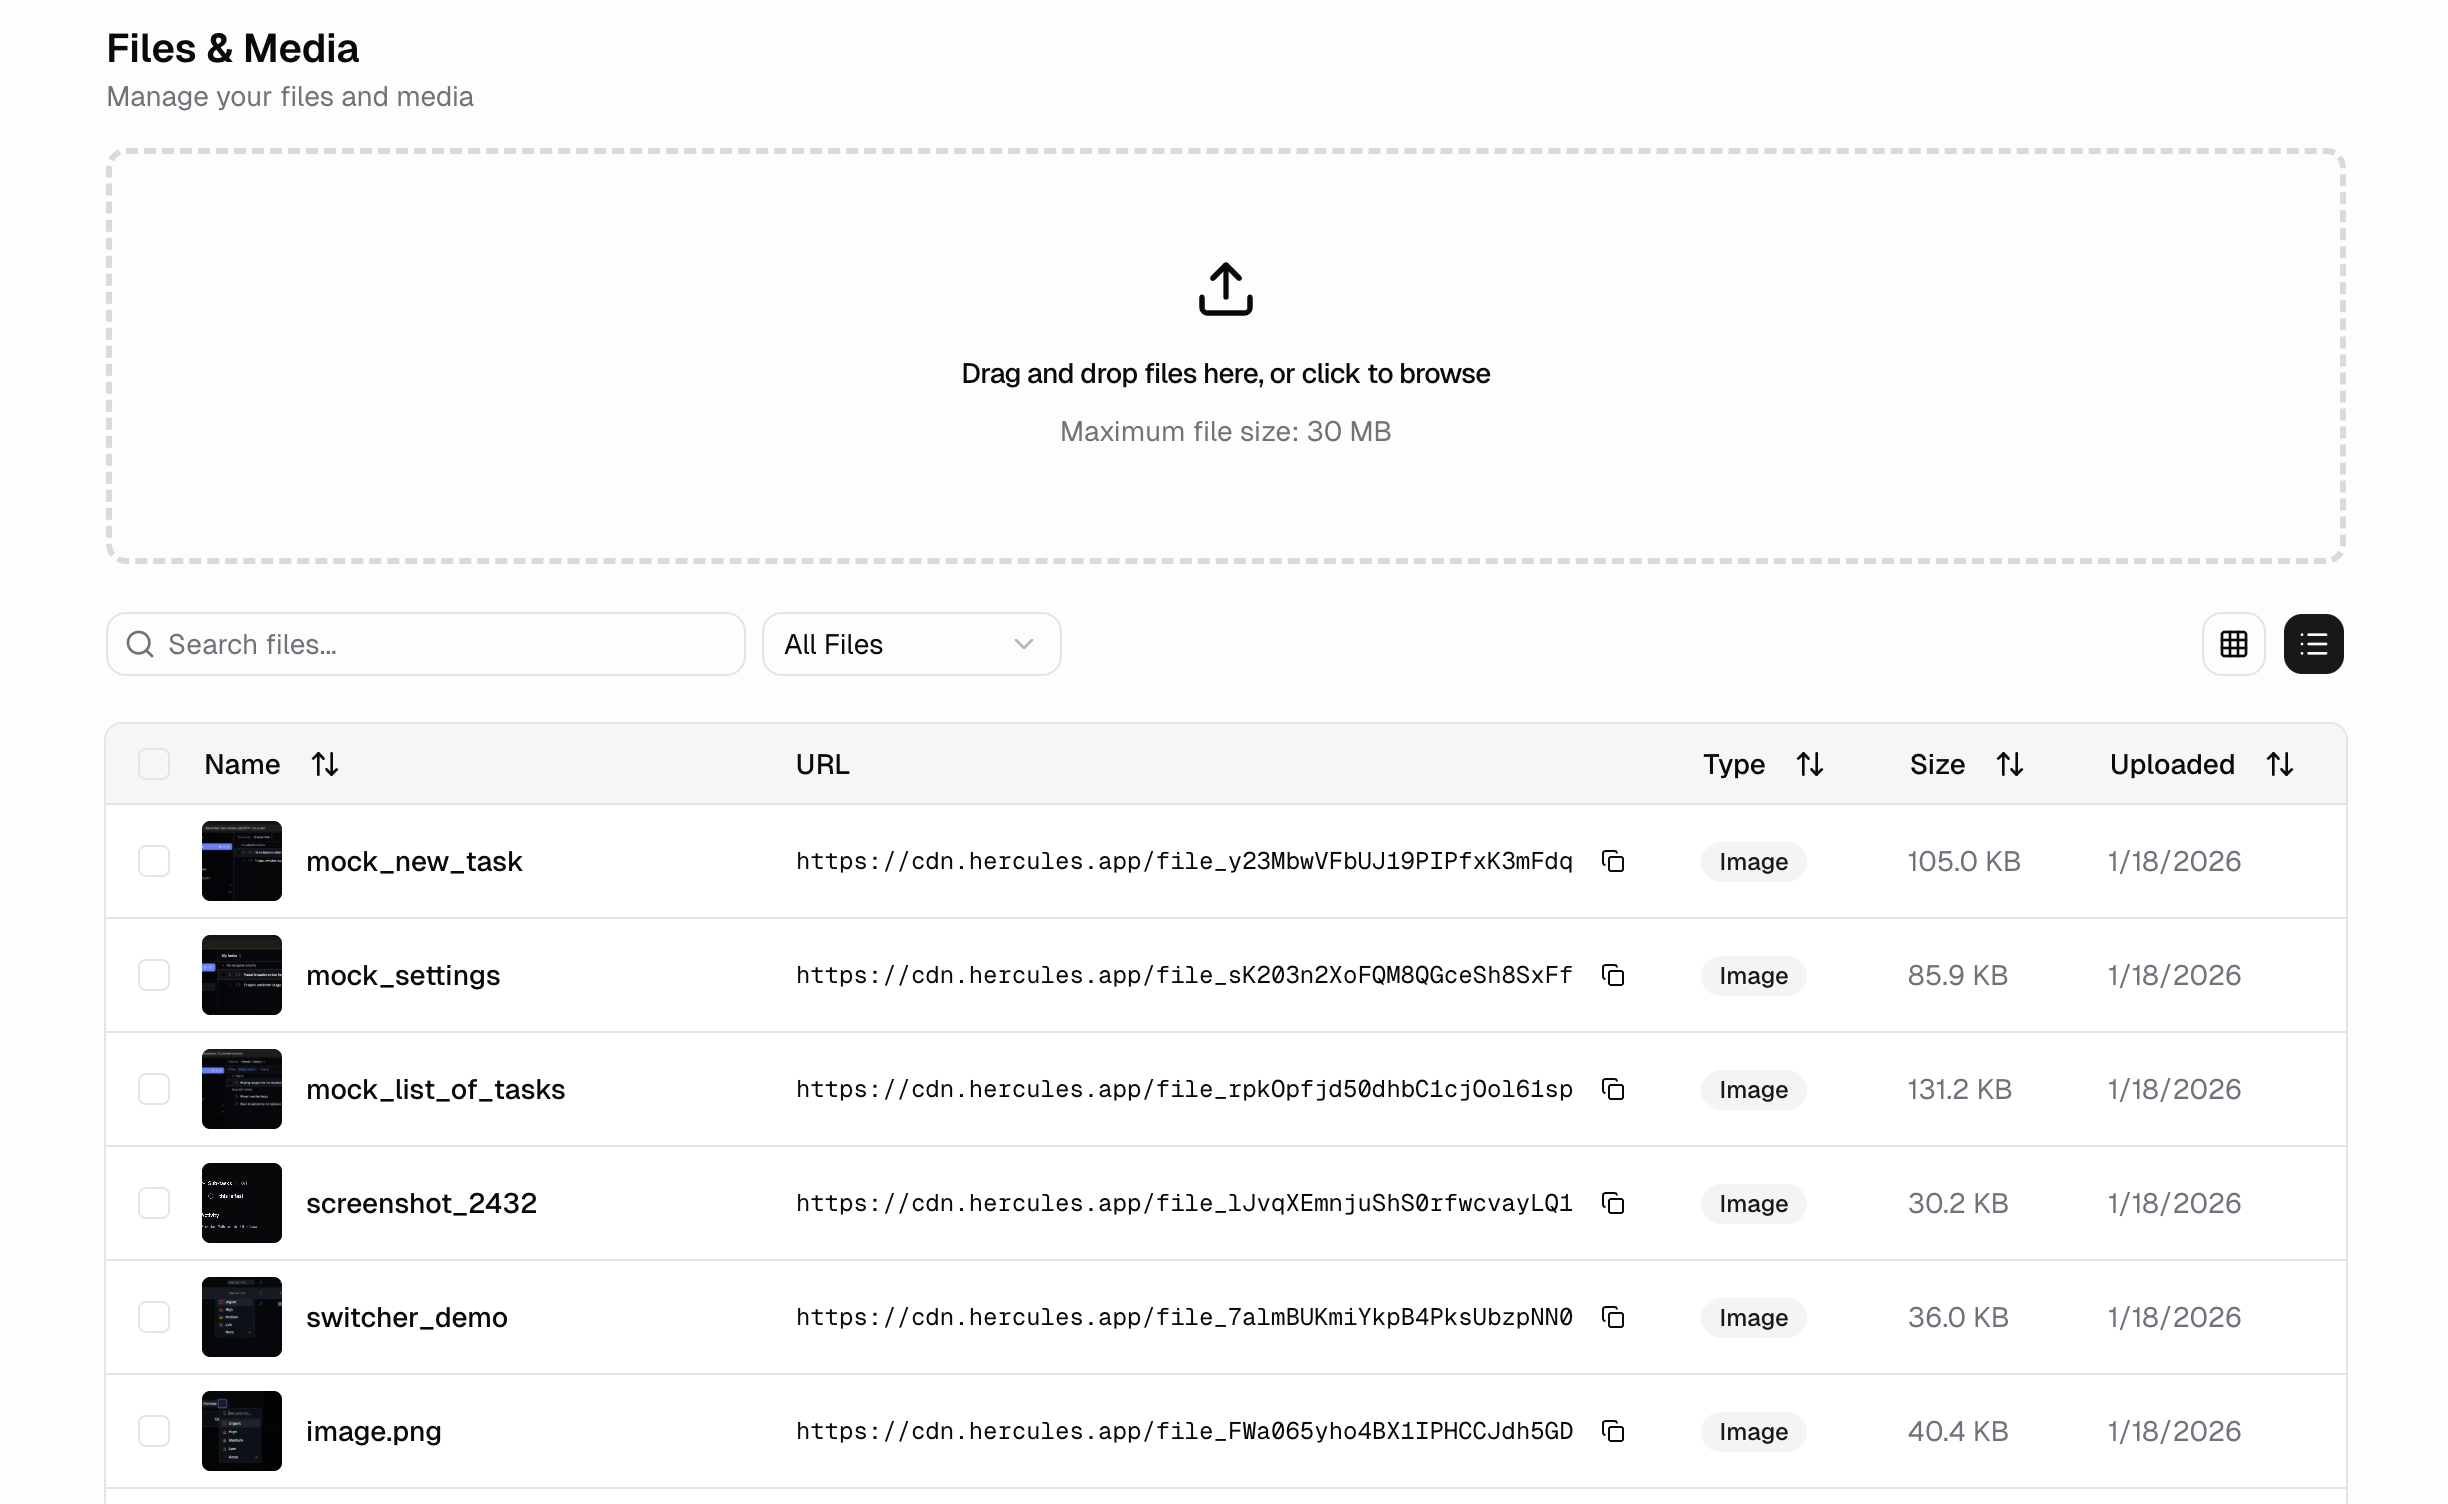Viewport: 2448px width, 1504px height.
Task: Copy the mock_settings file URL
Action: pos(1612,975)
